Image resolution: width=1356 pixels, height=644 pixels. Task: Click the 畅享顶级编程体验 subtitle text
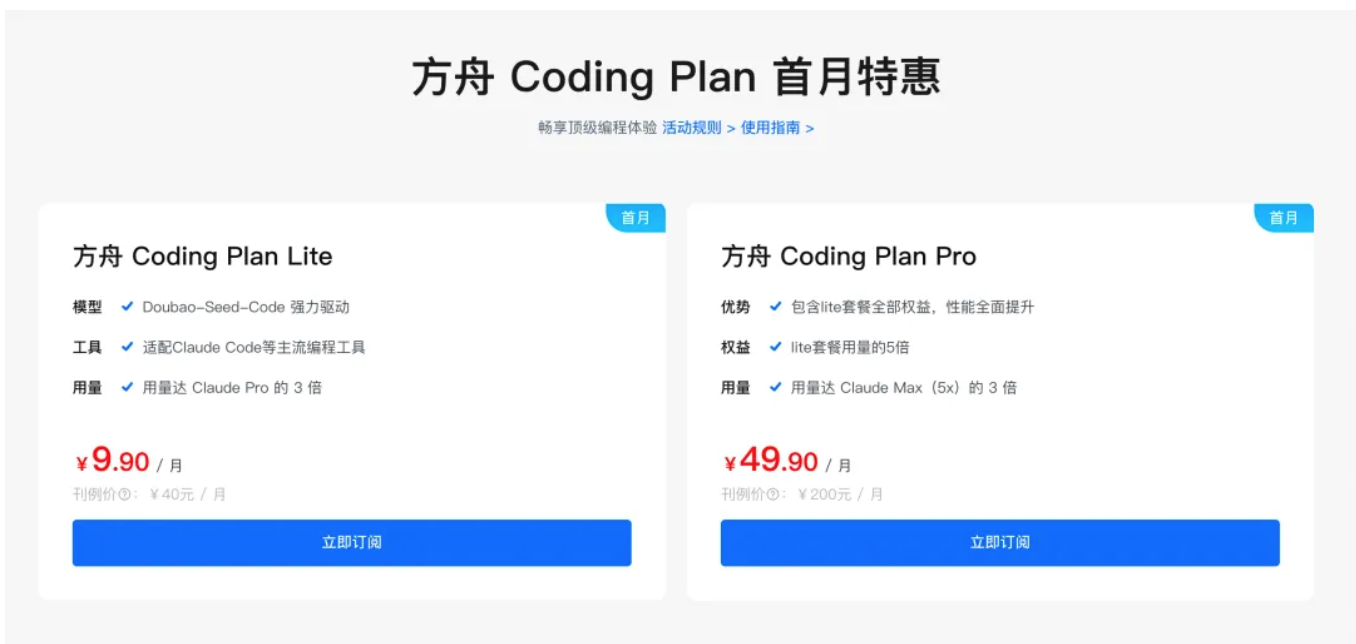pos(597,128)
